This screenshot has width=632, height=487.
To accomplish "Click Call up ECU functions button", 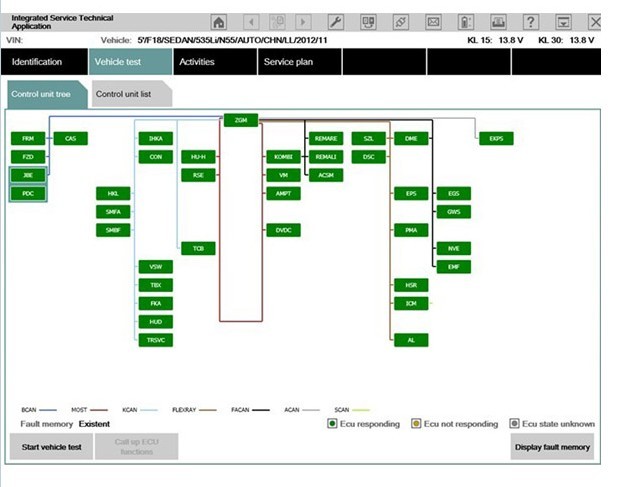I will (137, 447).
